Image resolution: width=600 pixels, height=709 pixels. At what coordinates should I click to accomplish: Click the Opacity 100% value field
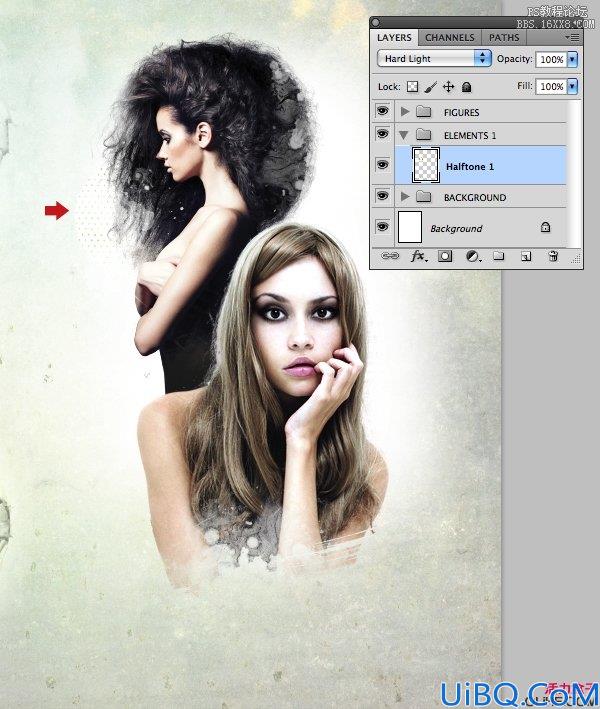[551, 59]
